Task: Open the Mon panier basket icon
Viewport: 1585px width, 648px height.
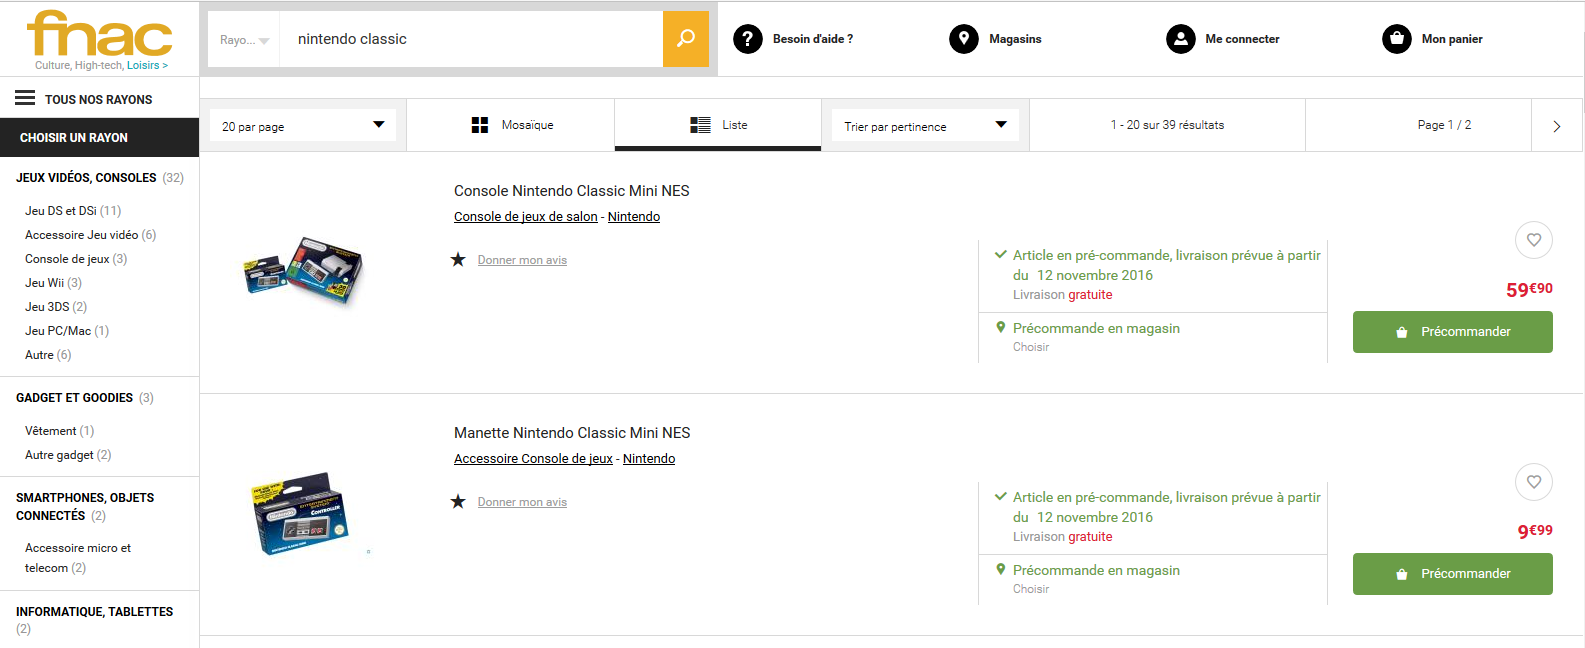Action: [x=1396, y=39]
